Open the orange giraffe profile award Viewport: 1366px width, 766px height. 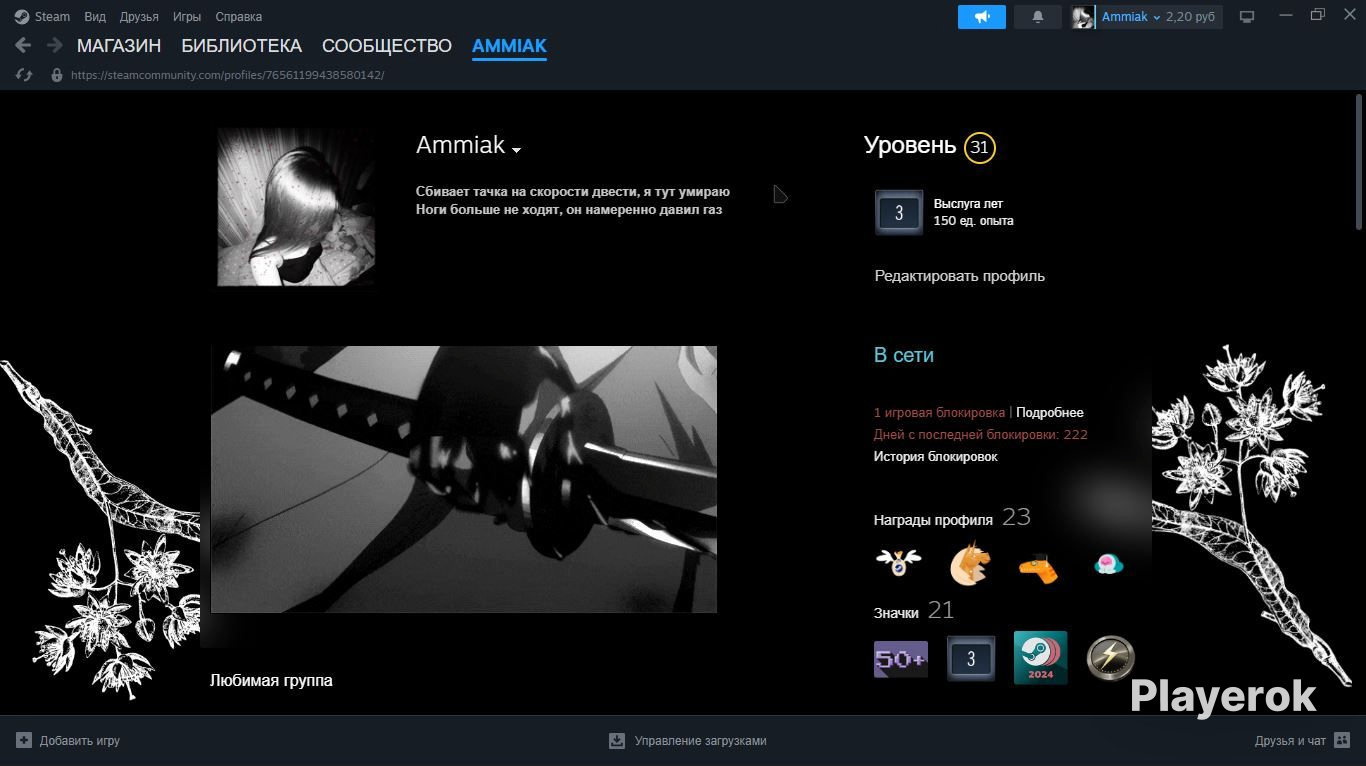click(1038, 567)
